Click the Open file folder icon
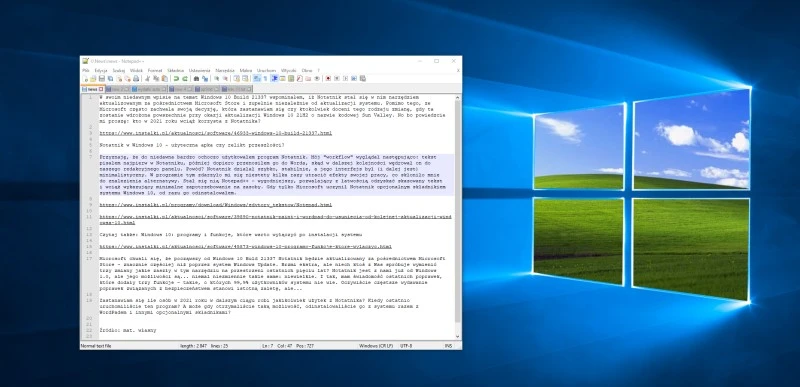800x387 pixels. [93, 79]
